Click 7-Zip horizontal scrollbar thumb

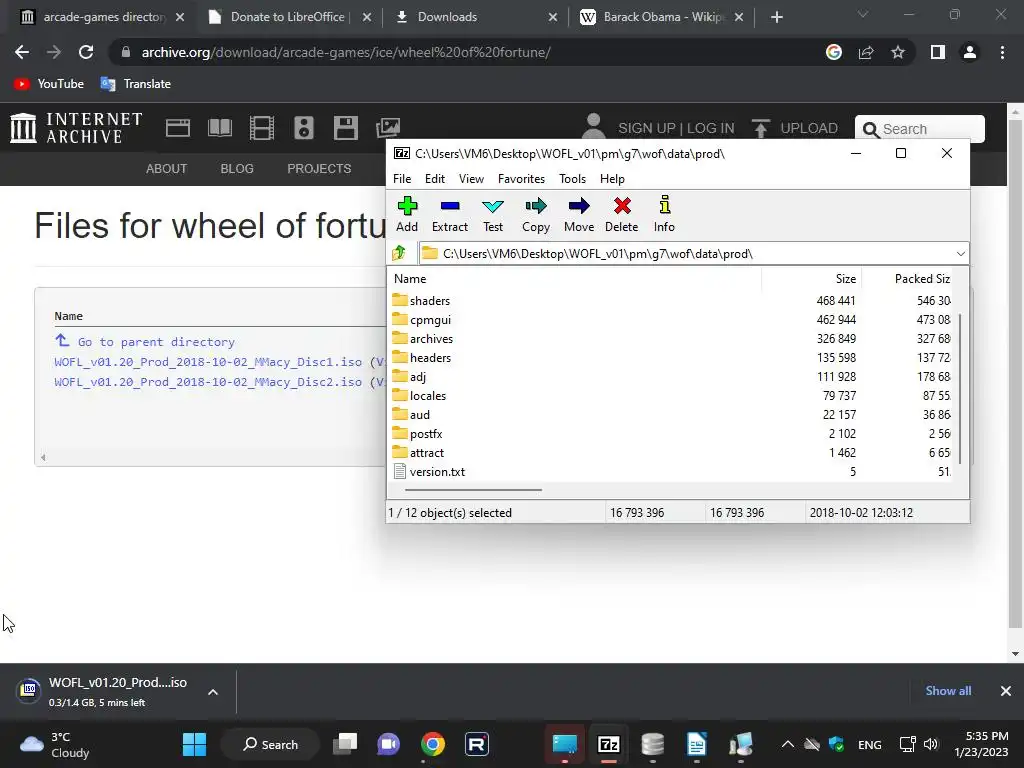[x=473, y=489]
